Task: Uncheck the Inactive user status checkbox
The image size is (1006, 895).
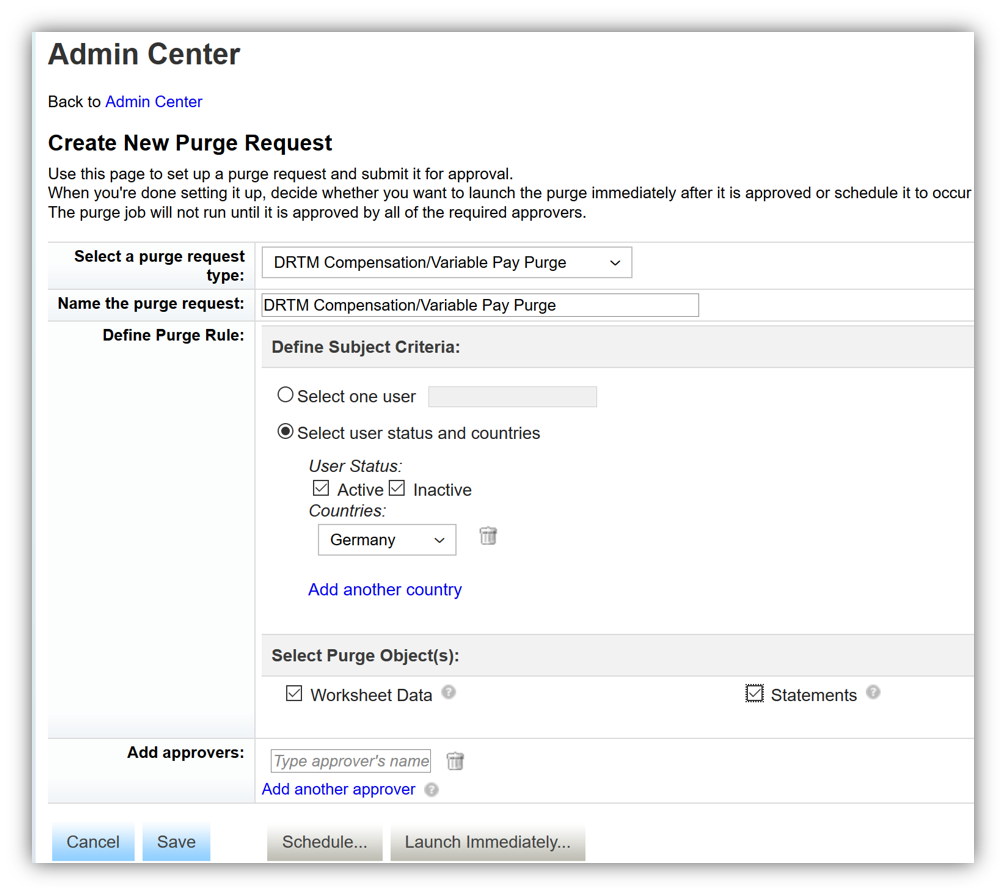Action: click(397, 488)
